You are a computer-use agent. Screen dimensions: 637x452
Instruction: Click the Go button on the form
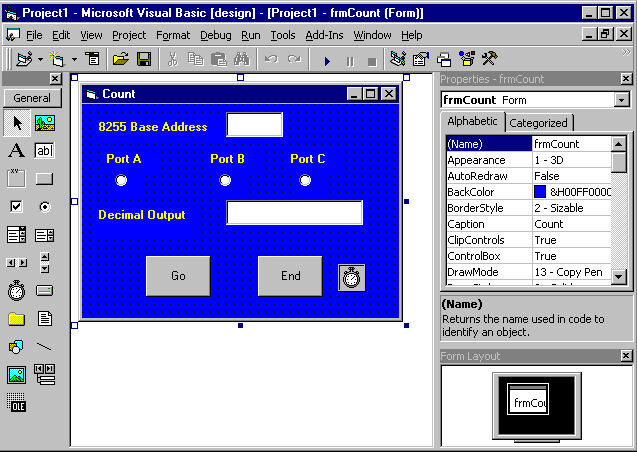(x=178, y=276)
